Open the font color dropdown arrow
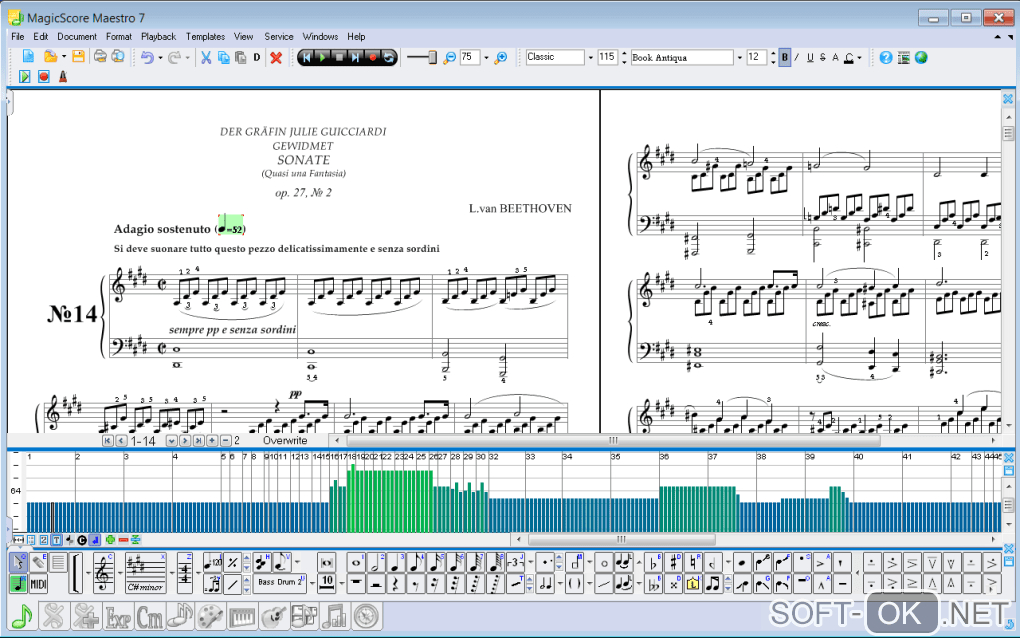 tap(859, 58)
